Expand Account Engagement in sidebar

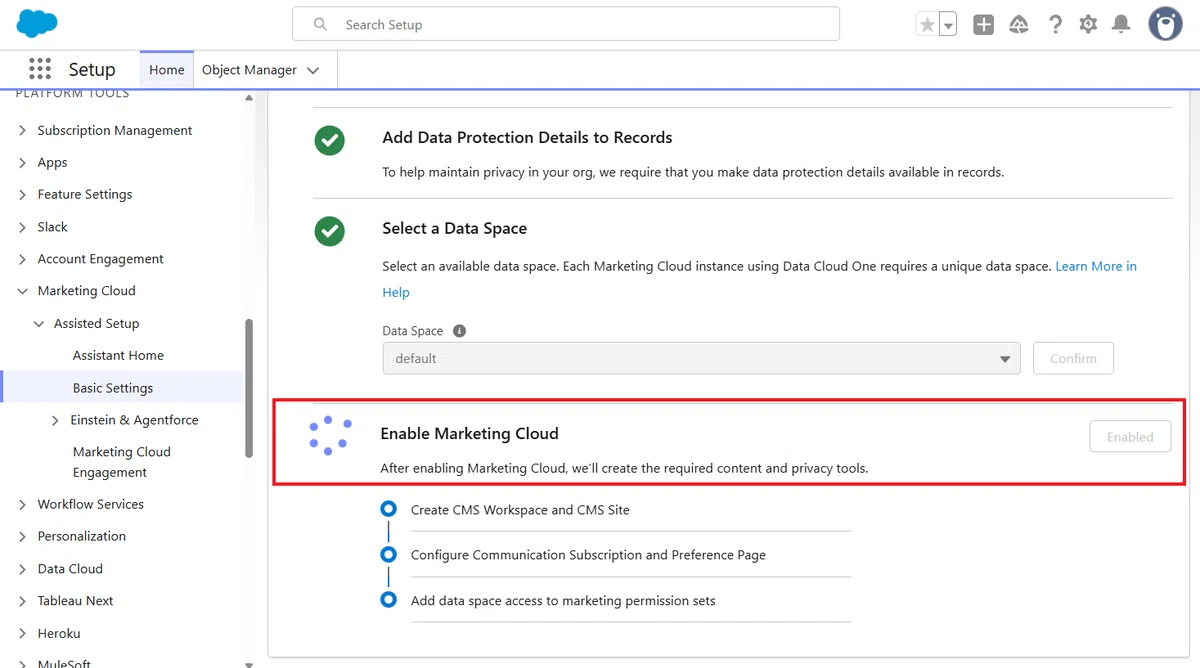[x=23, y=259]
